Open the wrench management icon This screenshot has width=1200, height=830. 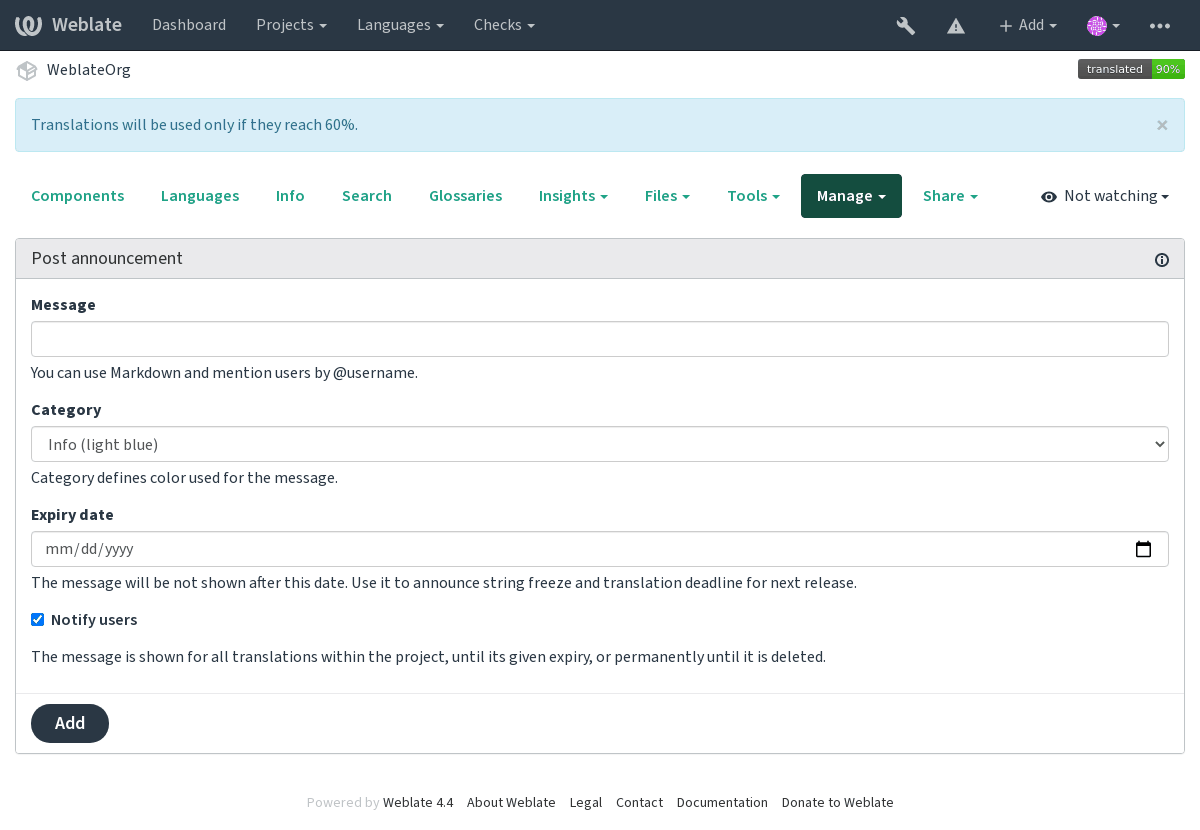click(x=906, y=26)
